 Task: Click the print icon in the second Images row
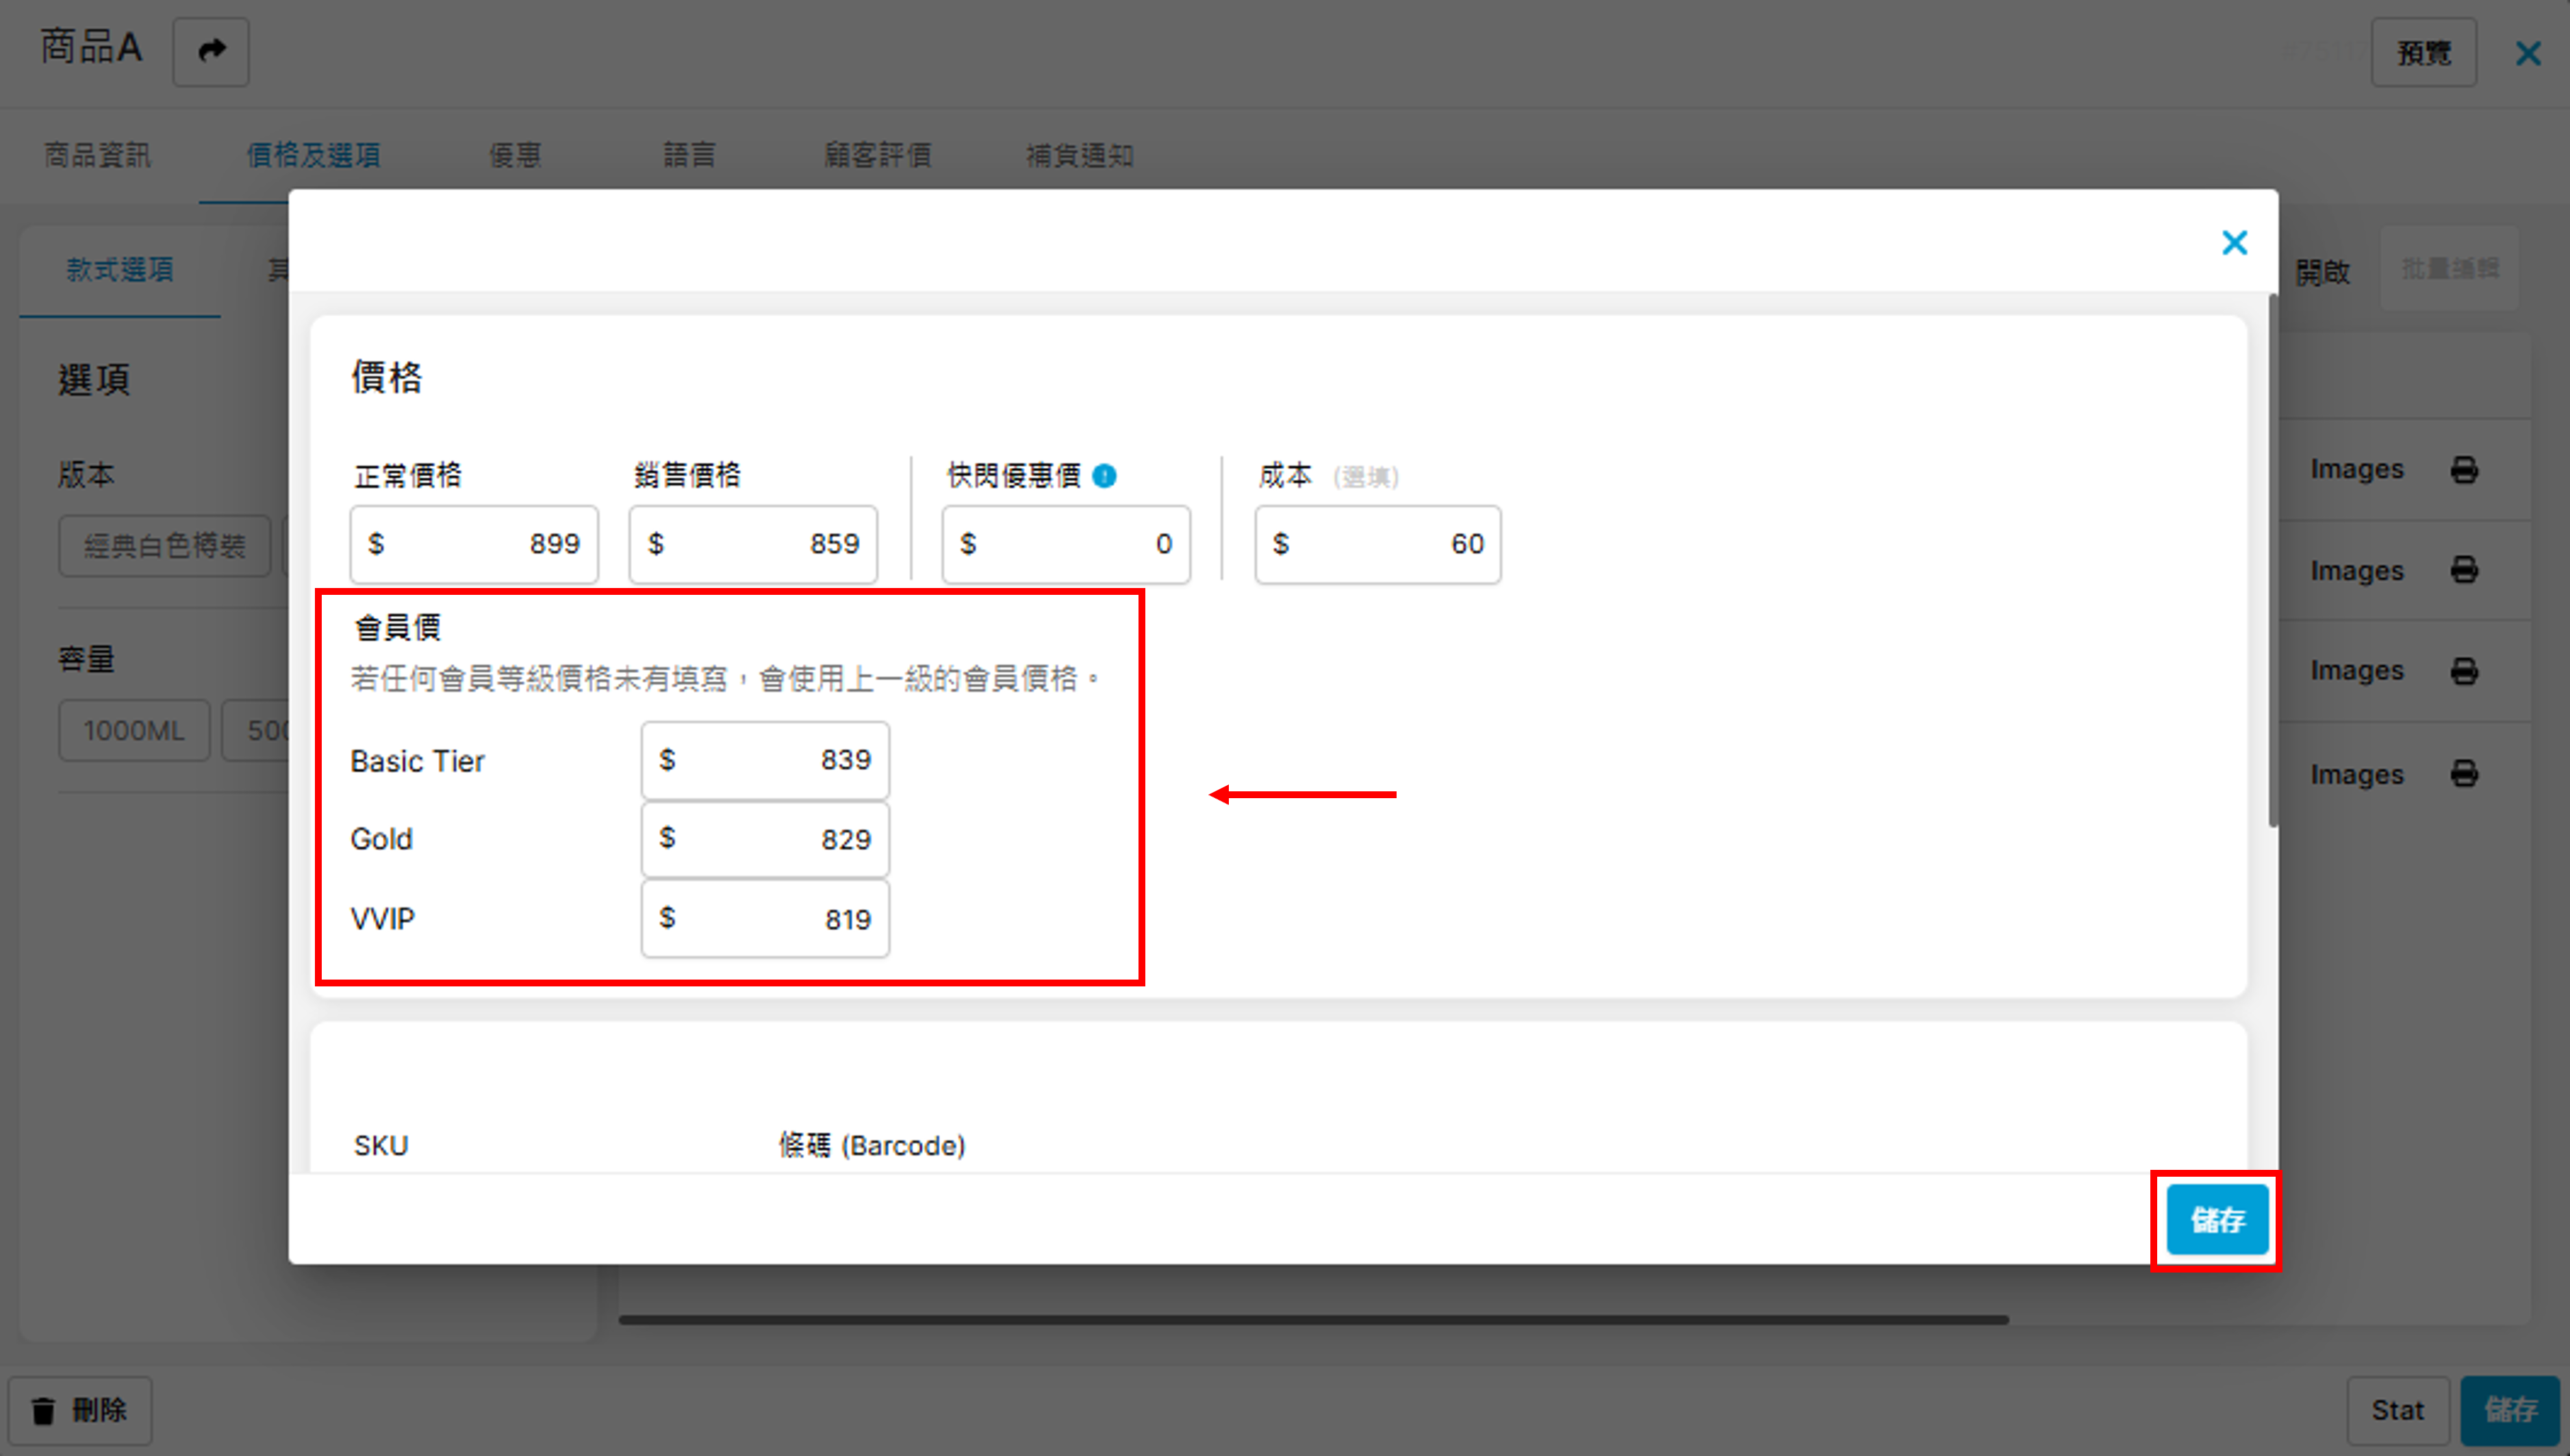(2464, 571)
